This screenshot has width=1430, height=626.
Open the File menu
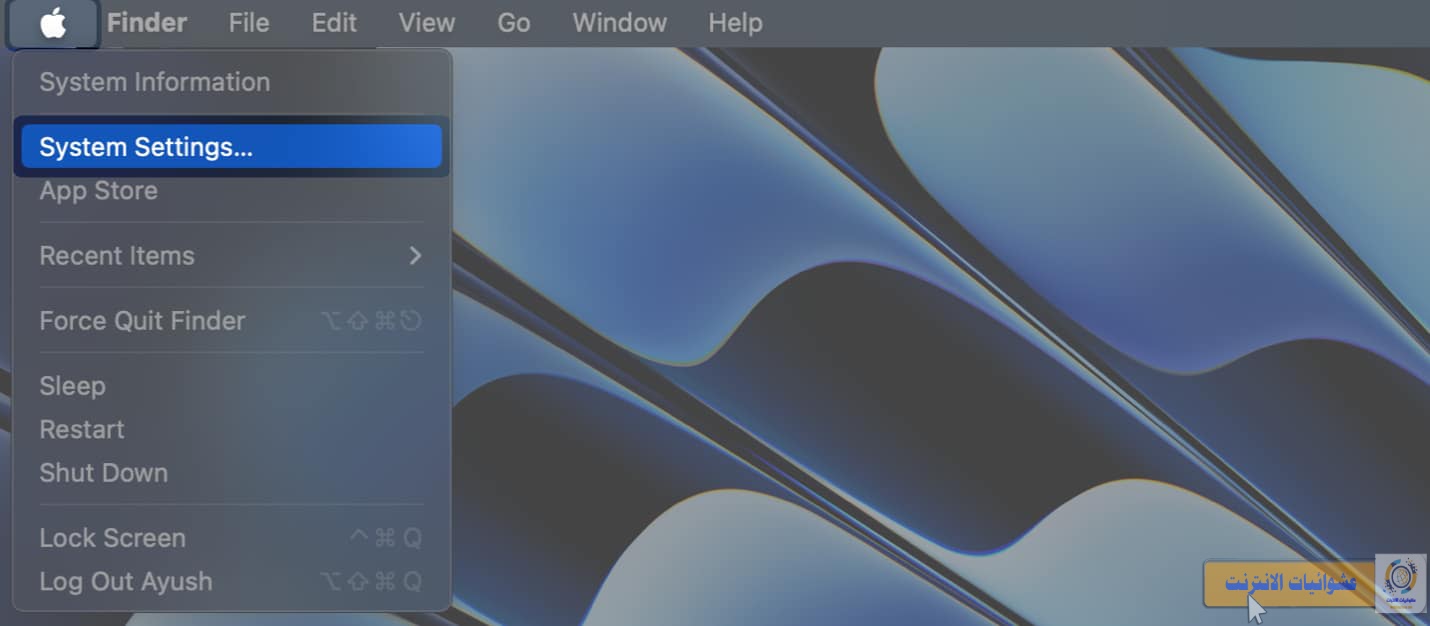[249, 22]
